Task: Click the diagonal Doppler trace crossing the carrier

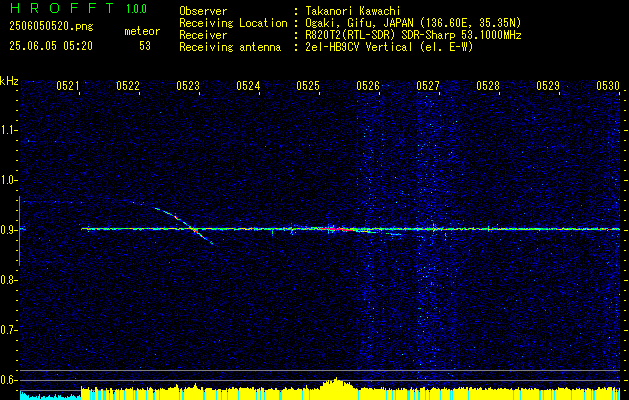Action: point(183,222)
